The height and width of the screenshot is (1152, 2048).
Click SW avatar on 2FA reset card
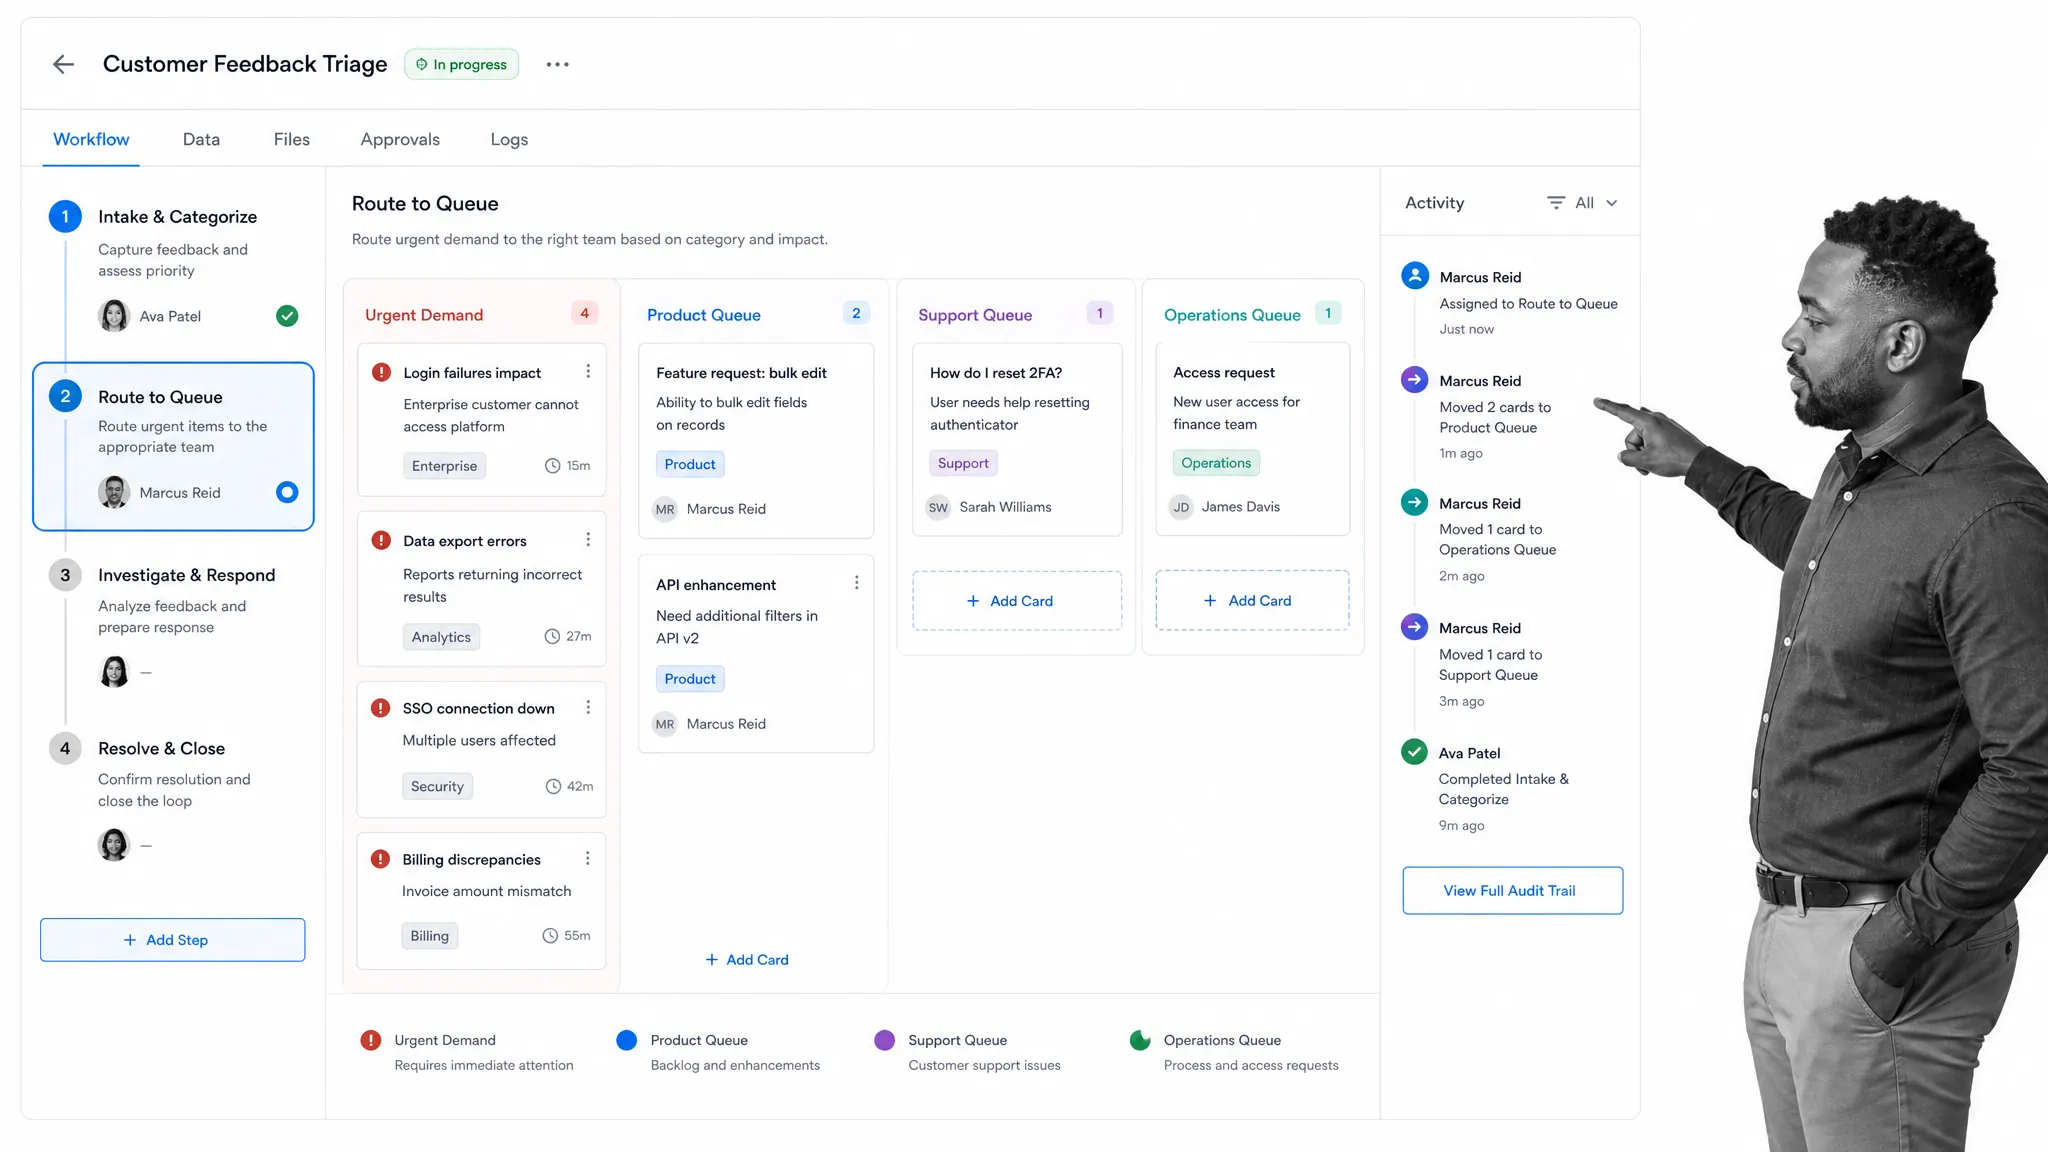point(938,507)
